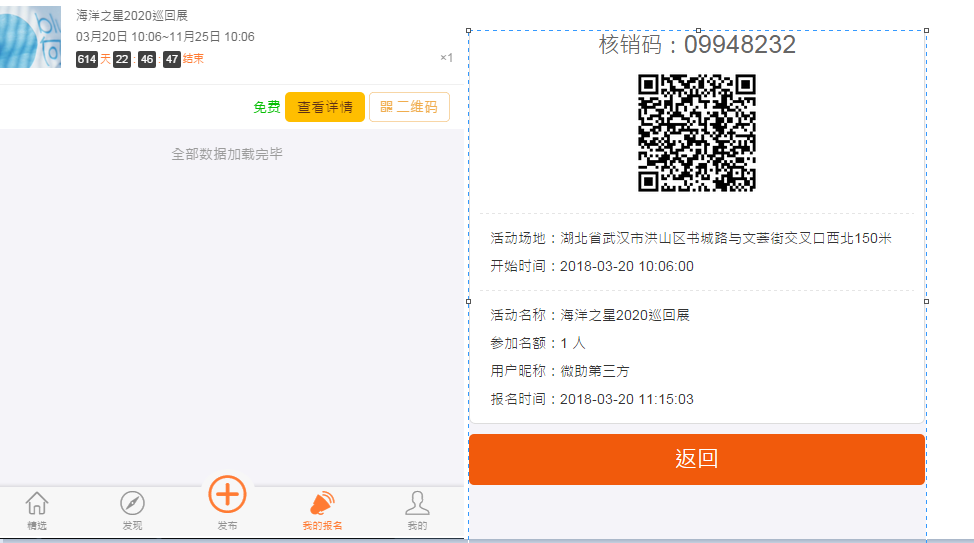Click the 查看详情 button
Viewport: 974px width, 543px height.
[325, 107]
